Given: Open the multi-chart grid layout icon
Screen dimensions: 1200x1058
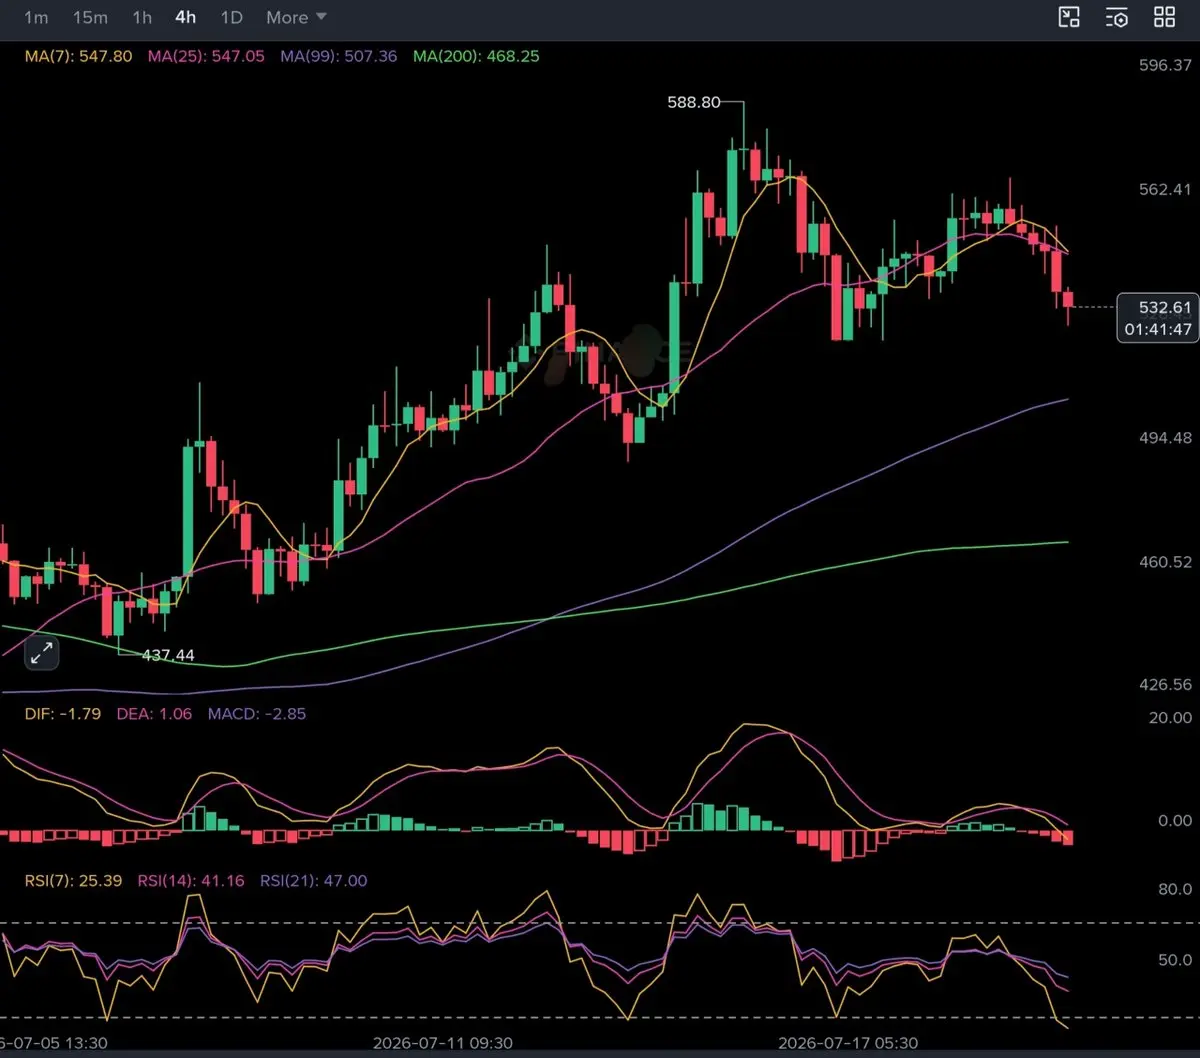Looking at the screenshot, I should [x=1164, y=16].
